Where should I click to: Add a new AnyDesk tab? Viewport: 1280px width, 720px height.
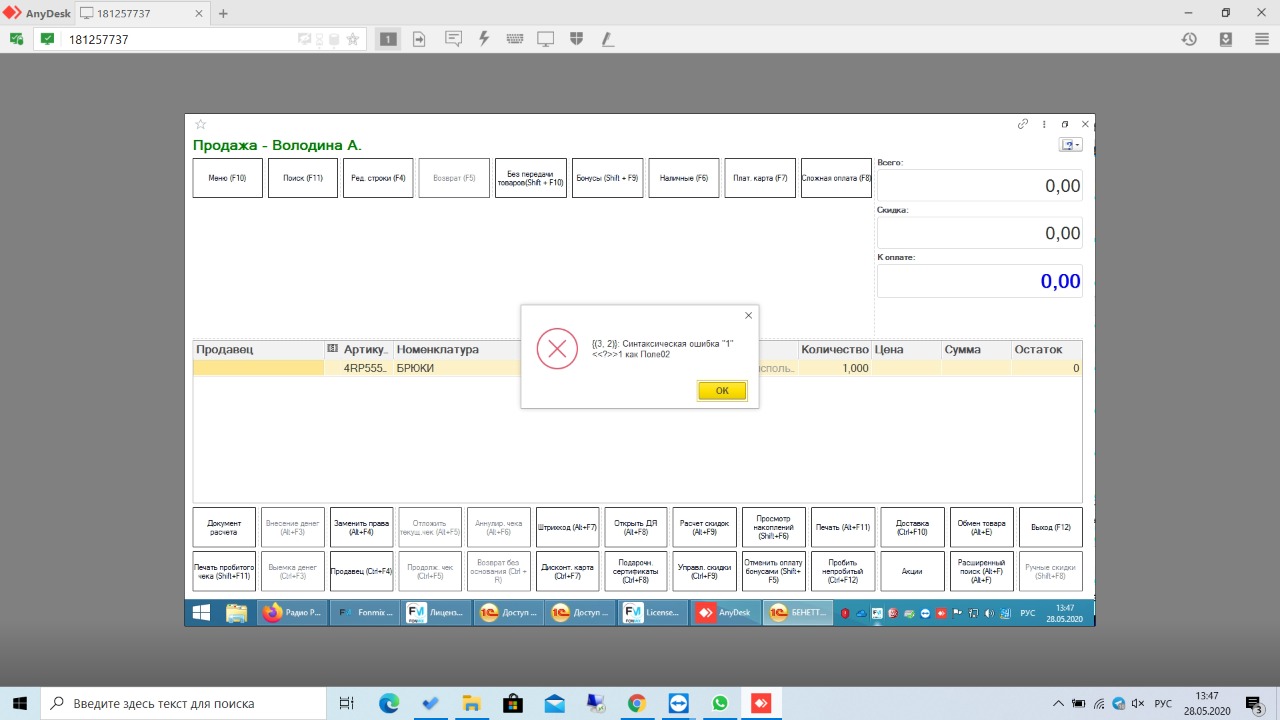(223, 13)
